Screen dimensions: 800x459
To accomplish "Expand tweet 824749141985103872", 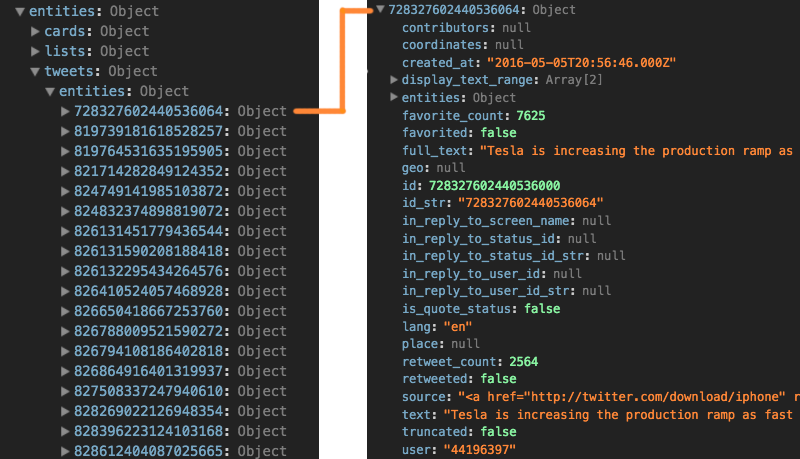I will pos(65,191).
